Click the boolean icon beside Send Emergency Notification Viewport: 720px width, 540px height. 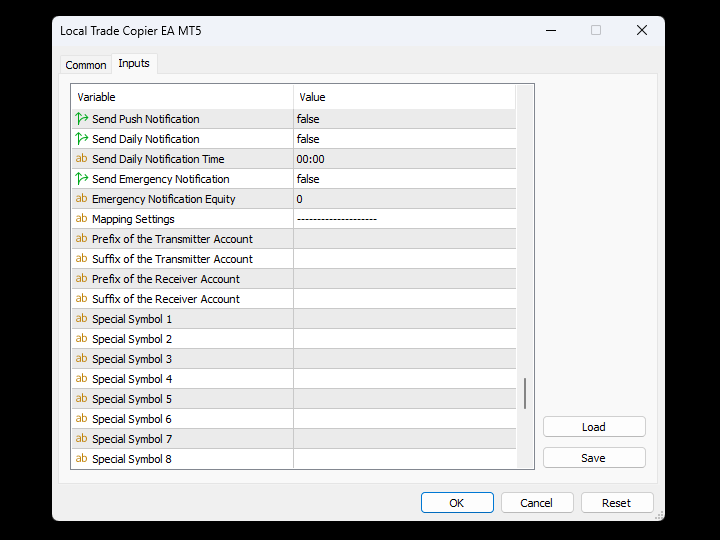point(82,179)
